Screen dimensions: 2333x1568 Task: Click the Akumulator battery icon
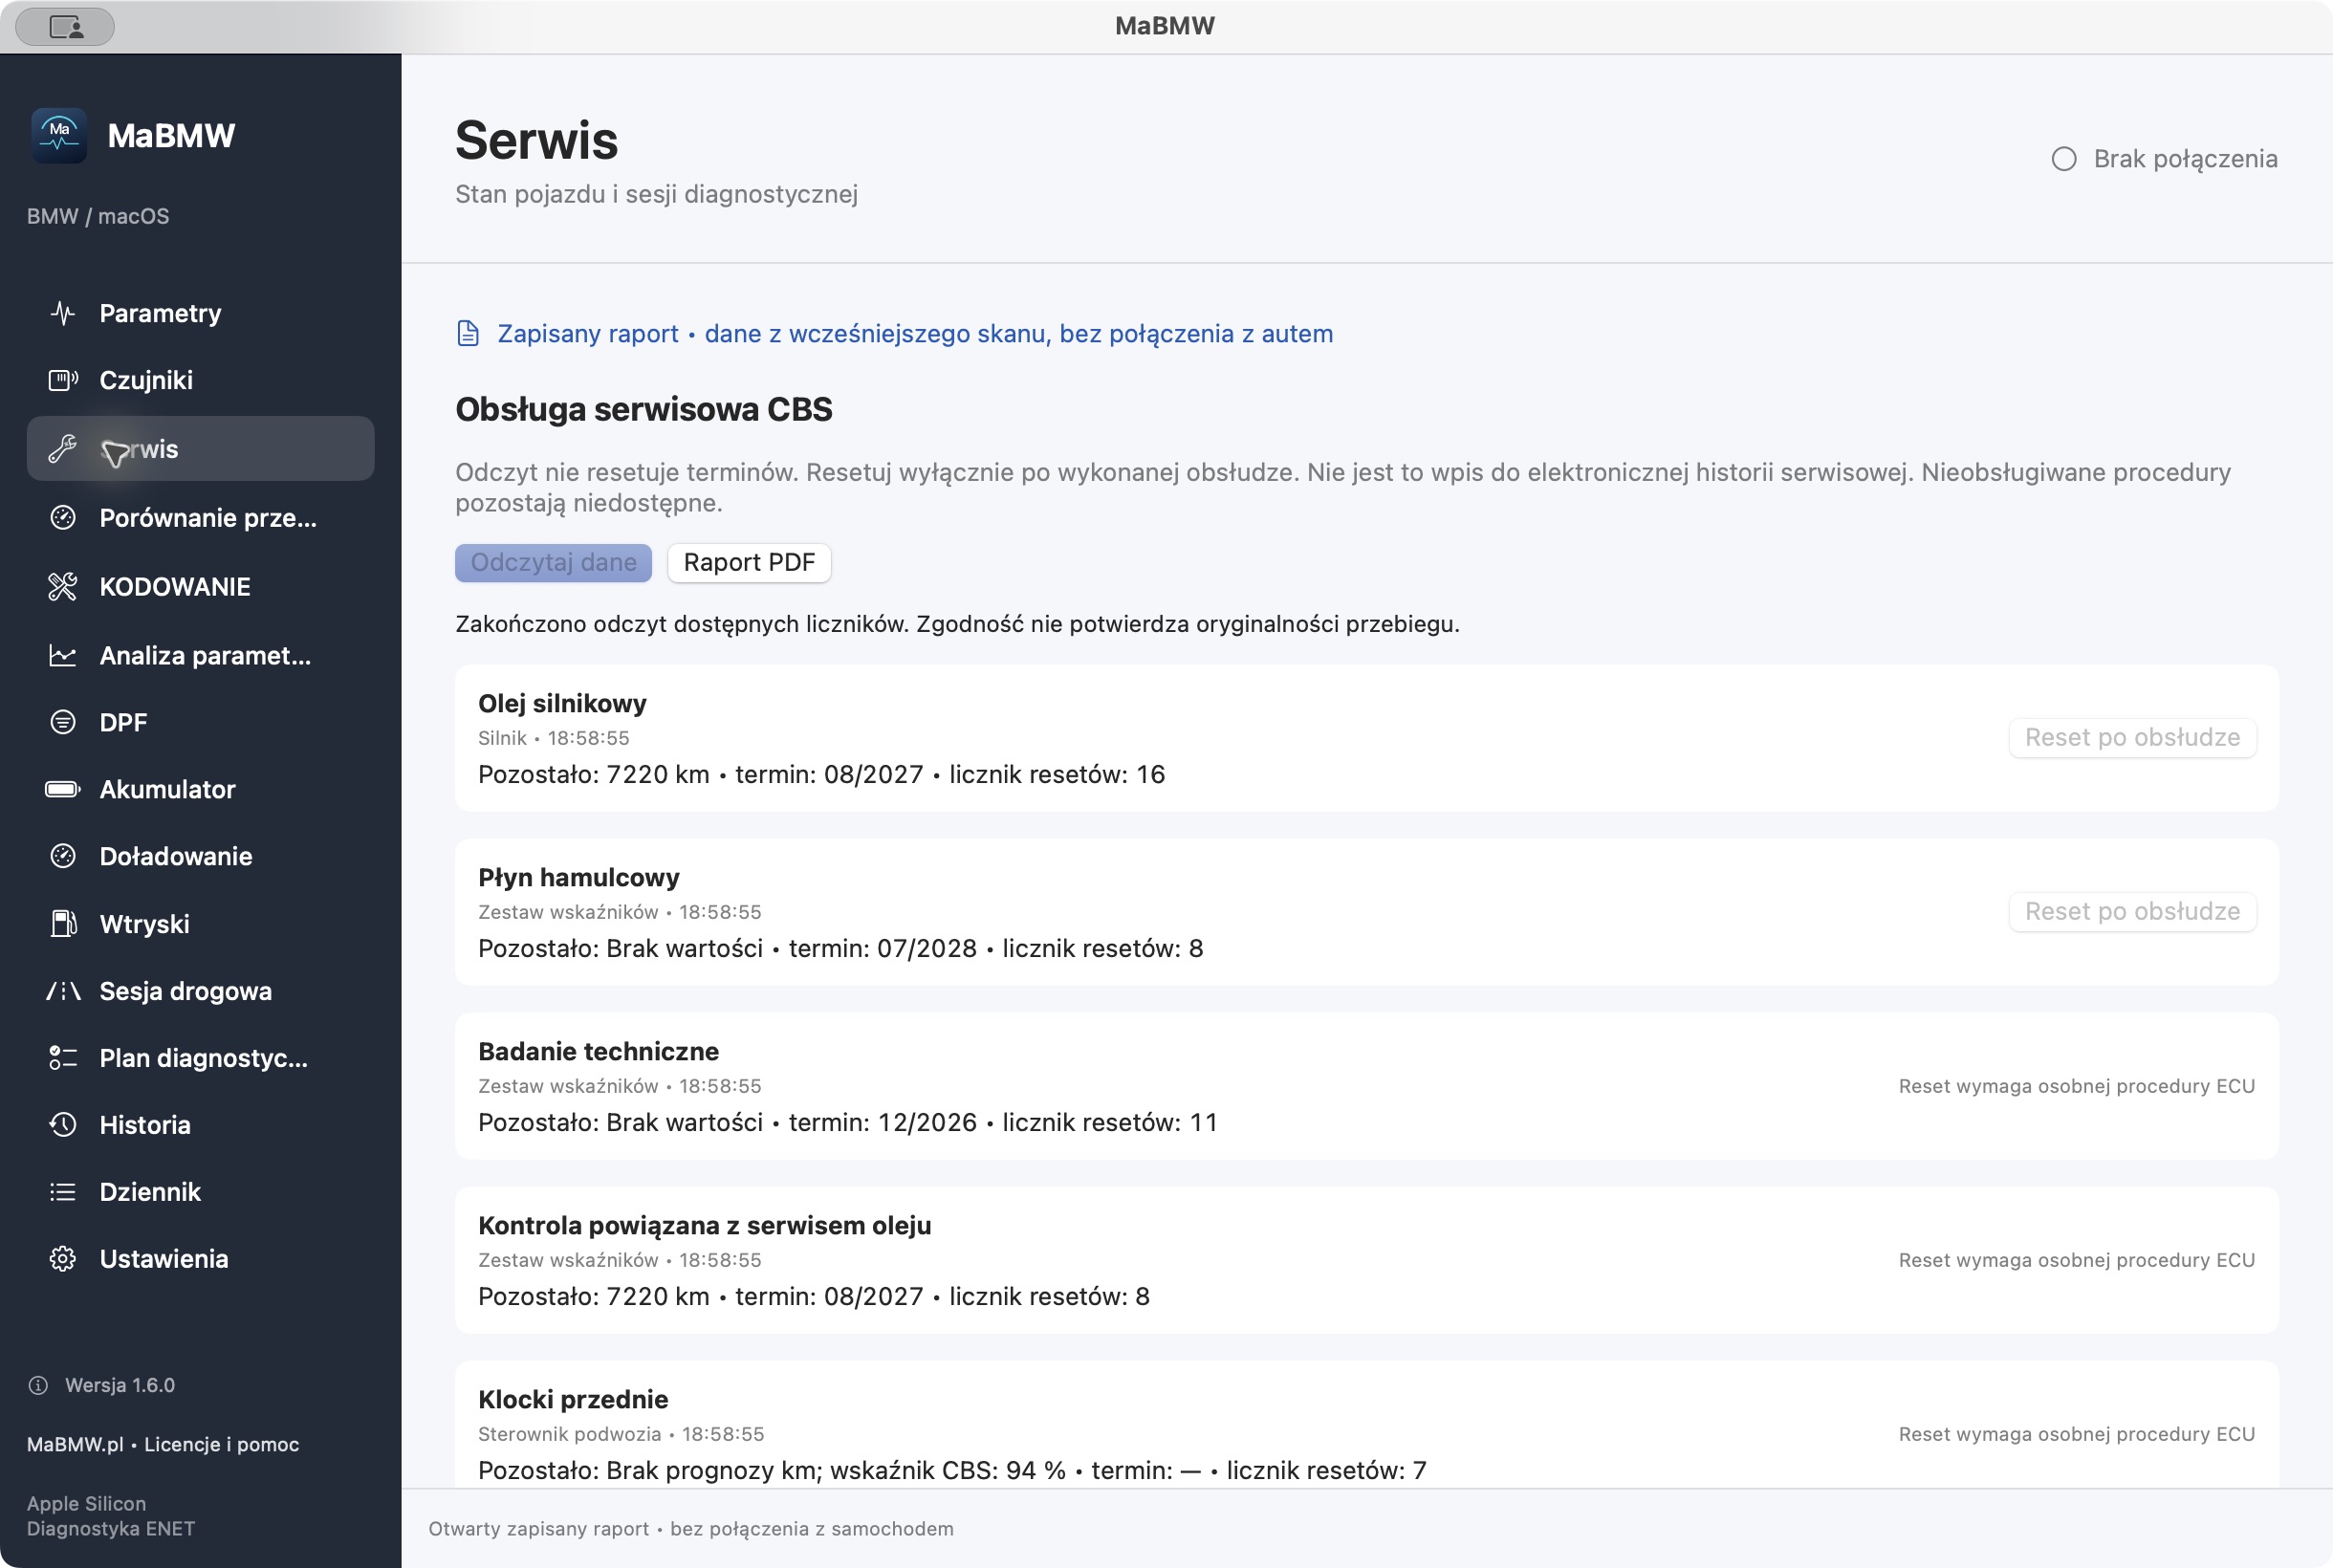[62, 789]
